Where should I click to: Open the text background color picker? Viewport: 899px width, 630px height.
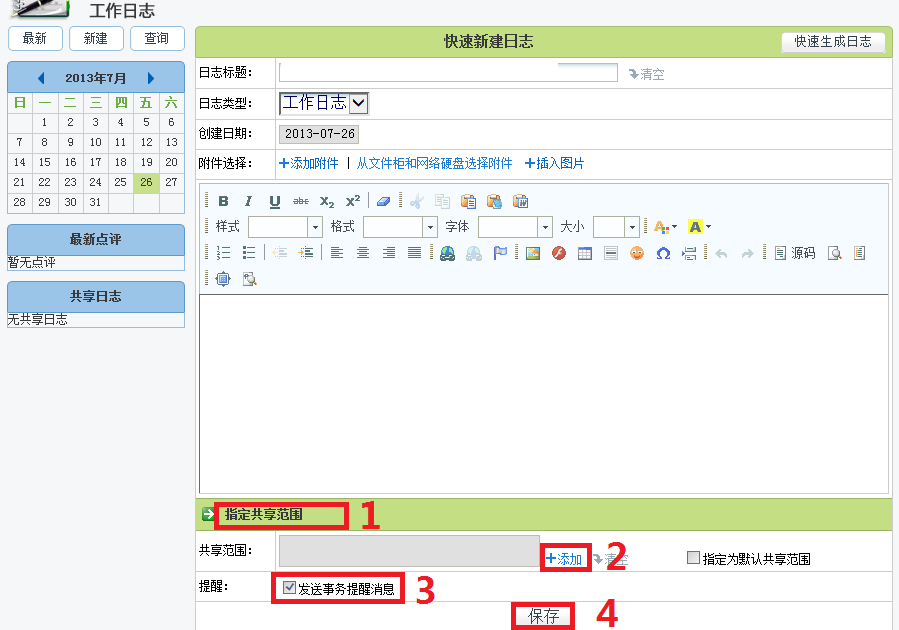pyautogui.click(x=699, y=227)
